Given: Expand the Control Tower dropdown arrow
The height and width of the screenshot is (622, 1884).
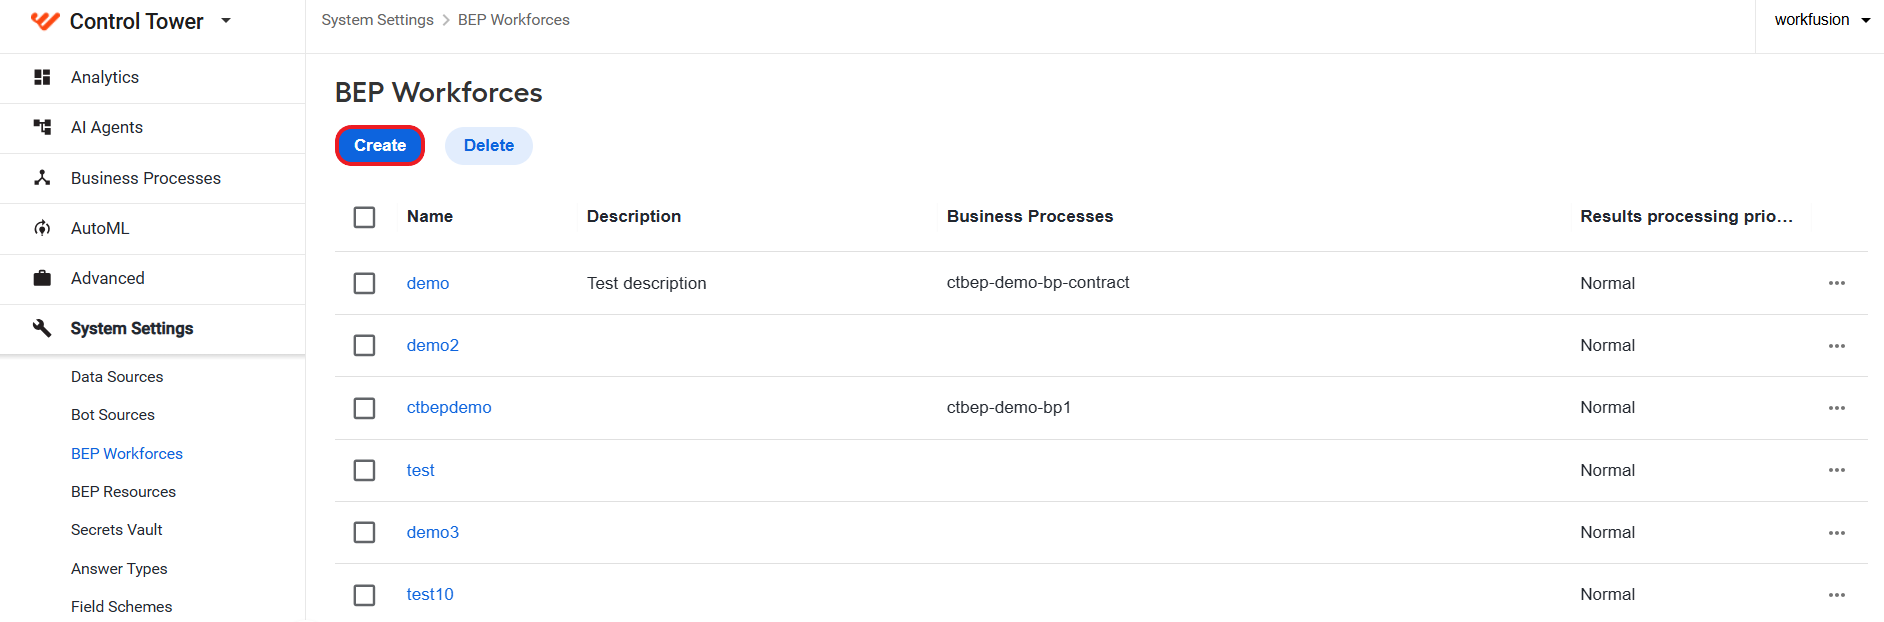Looking at the screenshot, I should [x=226, y=20].
